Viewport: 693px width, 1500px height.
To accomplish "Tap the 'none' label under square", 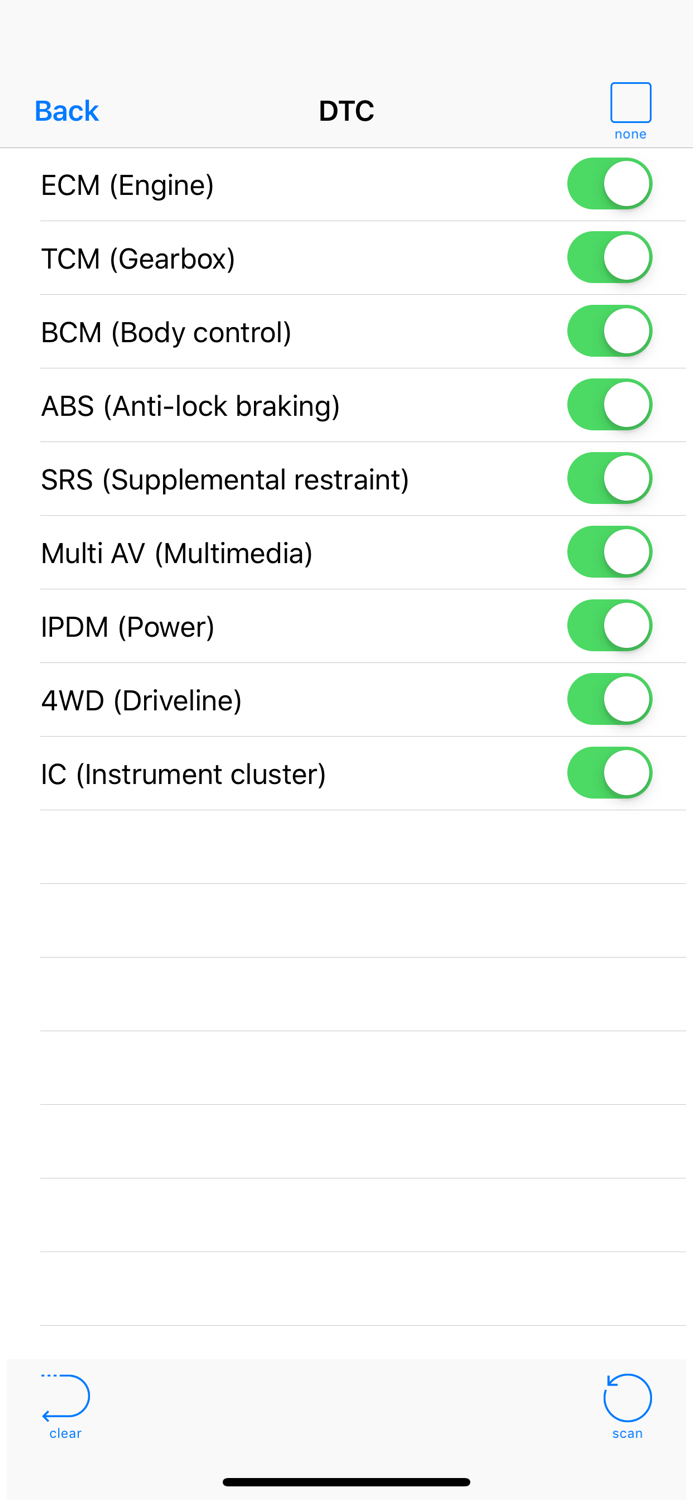I will pos(630,134).
